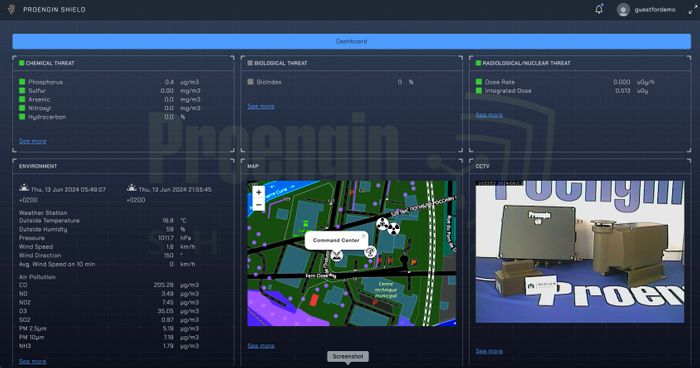
Task: Click the Wind Direction value 150
Action: [x=169, y=255]
